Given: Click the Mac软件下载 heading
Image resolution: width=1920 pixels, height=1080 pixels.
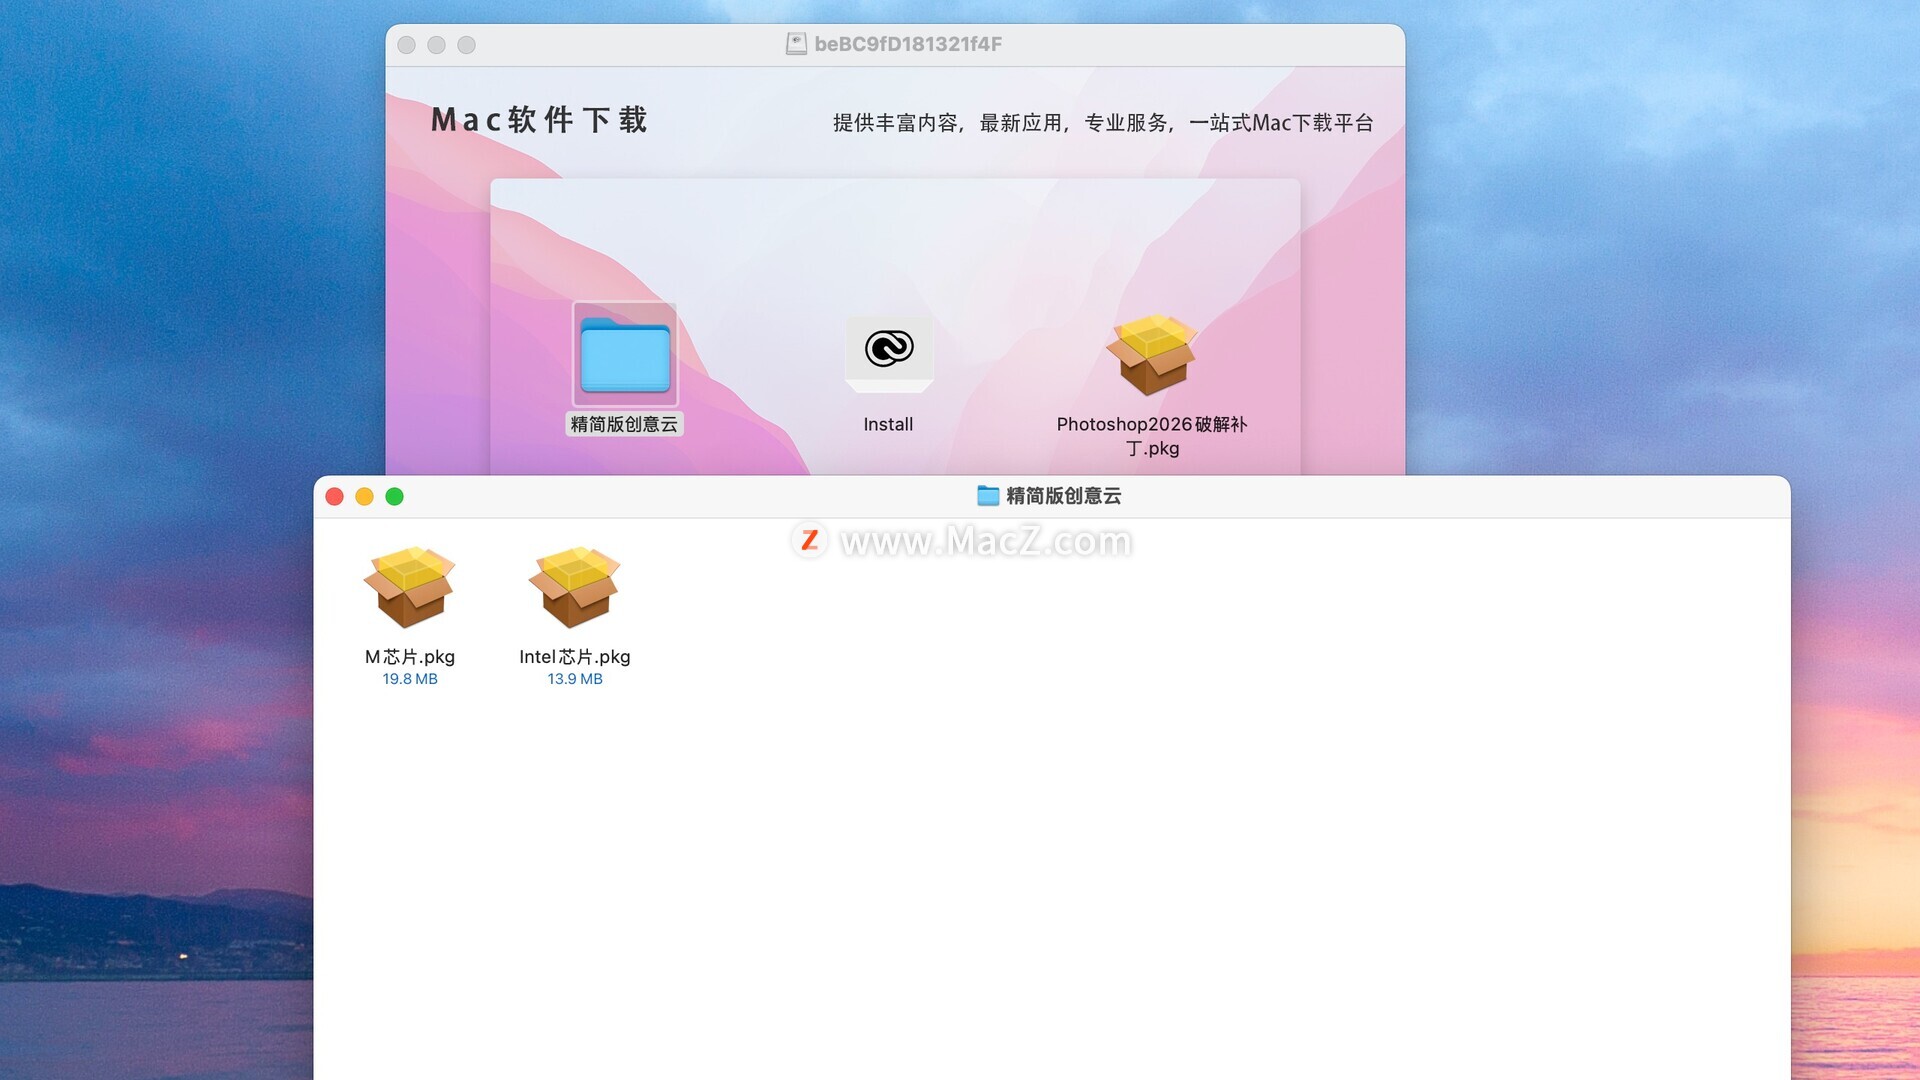Looking at the screenshot, I should (539, 121).
